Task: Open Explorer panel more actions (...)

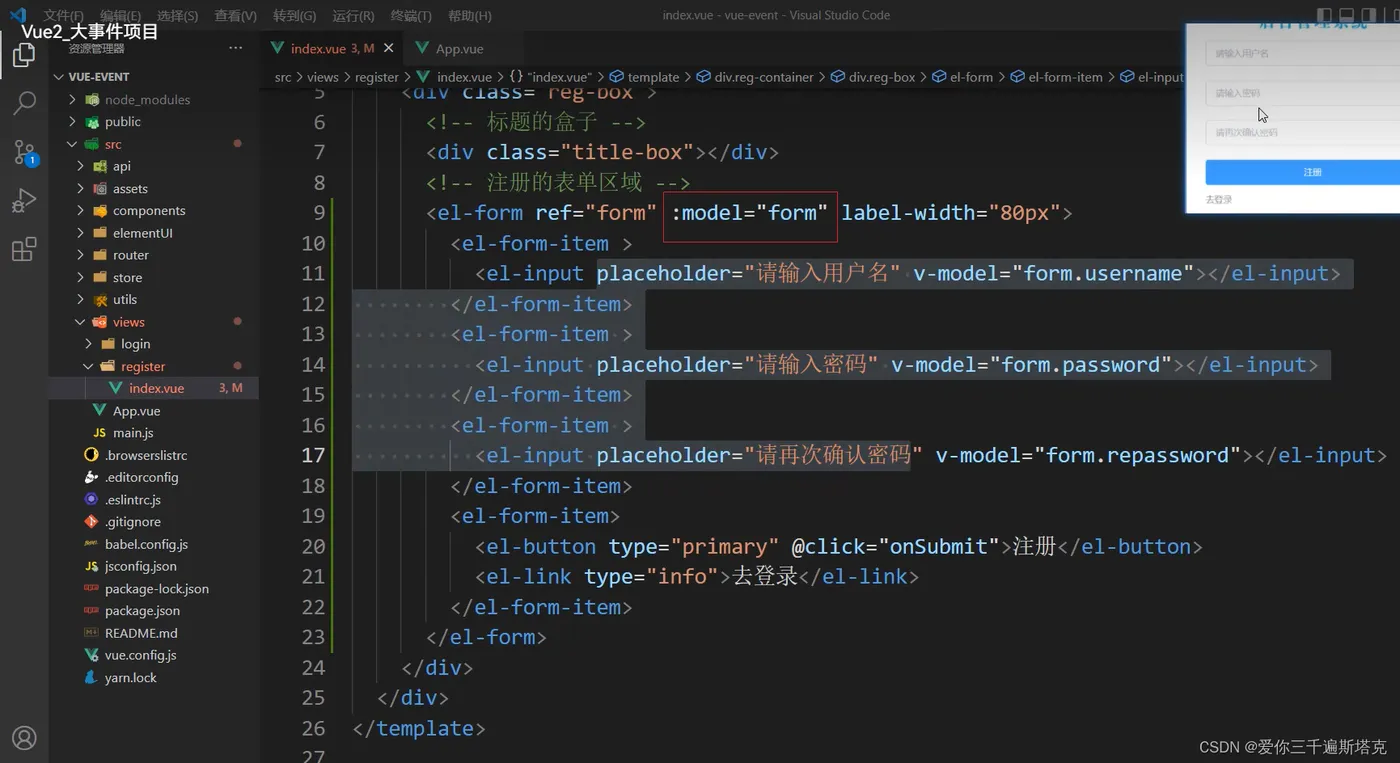Action: [235, 48]
